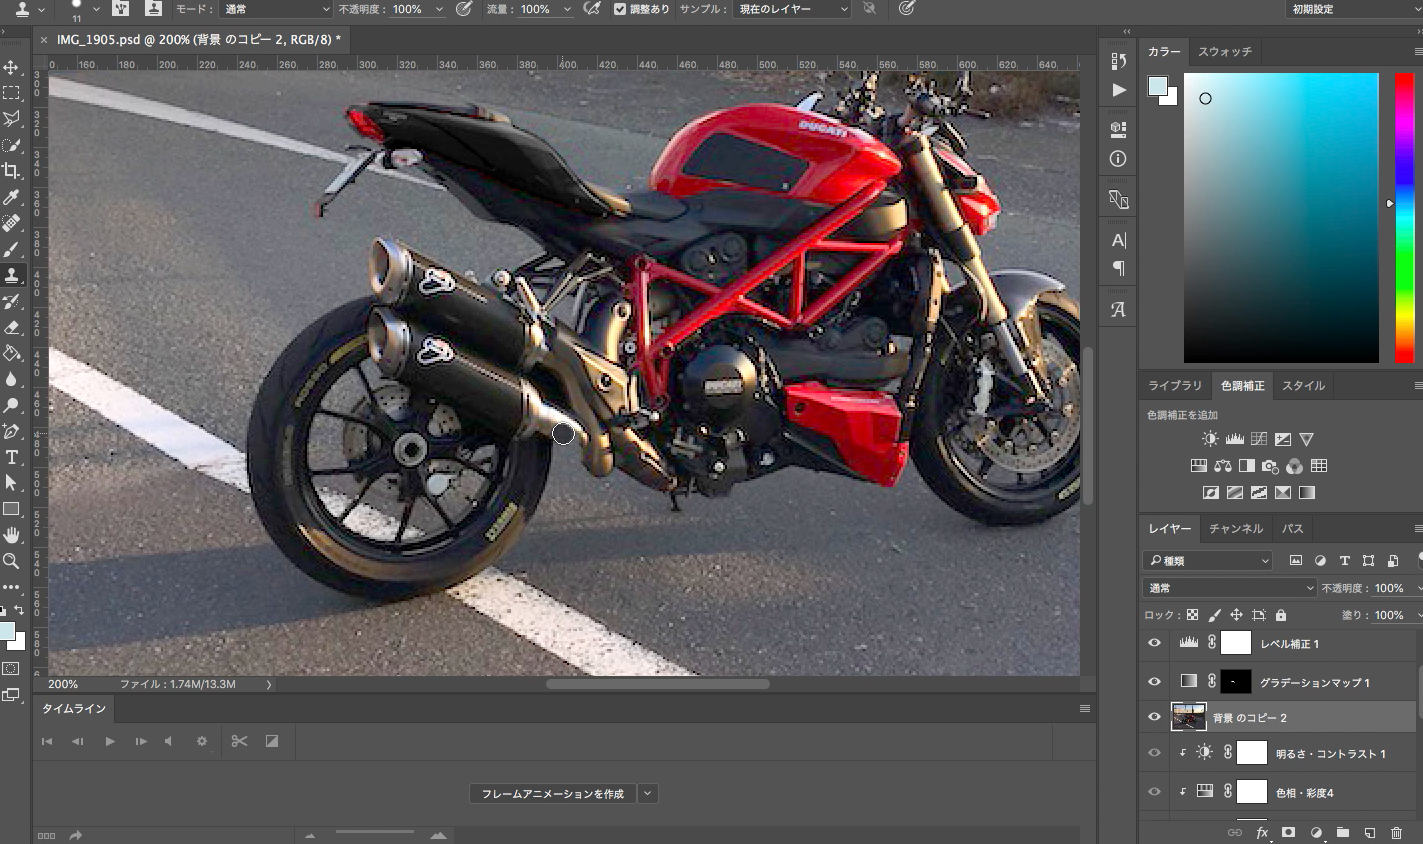This screenshot has height=844, width=1423.
Task: Select the Crop tool in toolbar
Action: pyautogui.click(x=12, y=171)
